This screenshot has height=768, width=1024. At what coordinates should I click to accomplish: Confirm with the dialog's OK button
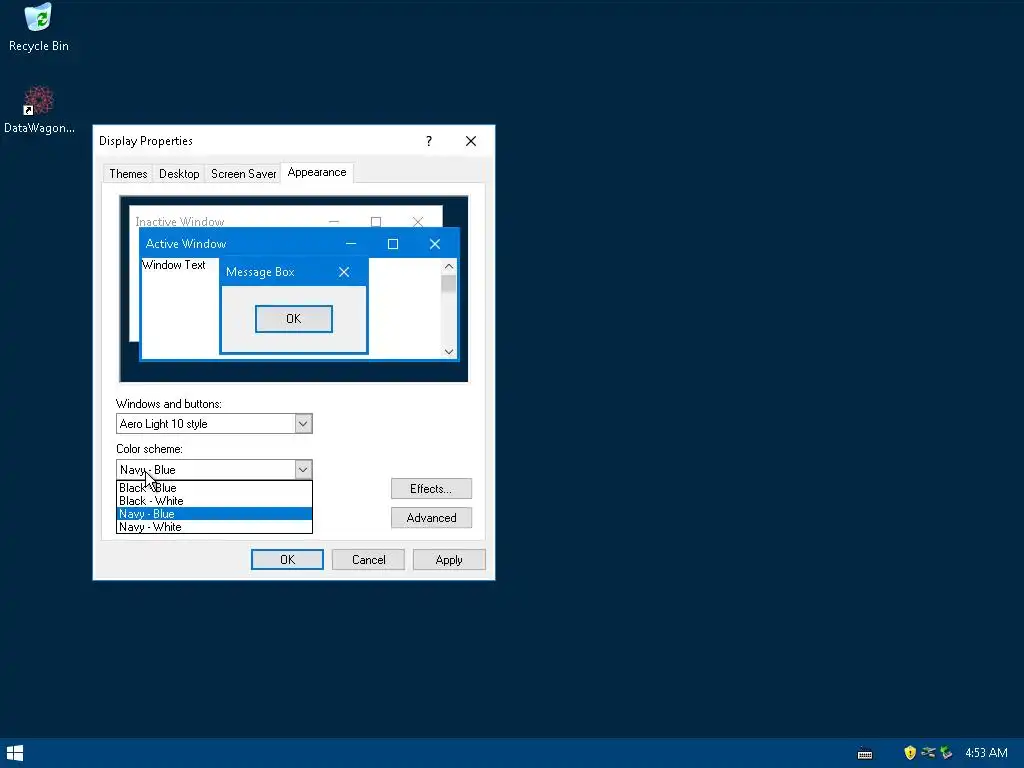pyautogui.click(x=287, y=560)
